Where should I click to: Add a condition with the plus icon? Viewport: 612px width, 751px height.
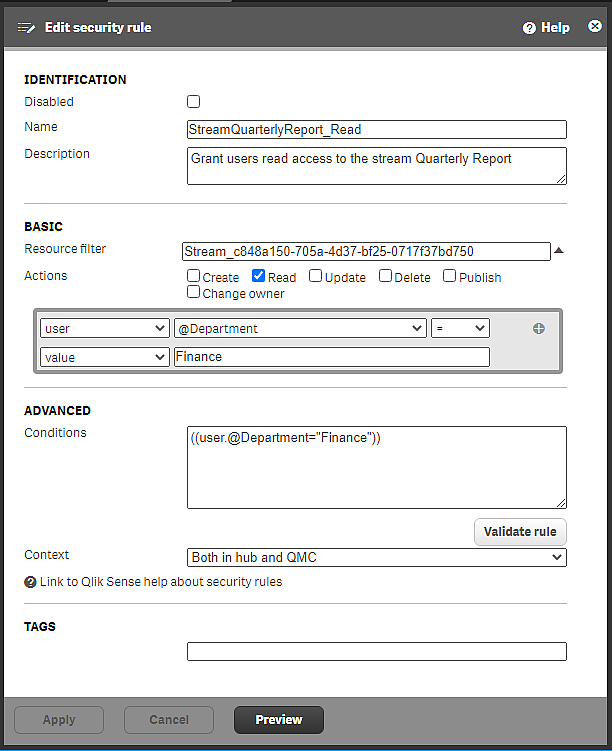click(539, 328)
